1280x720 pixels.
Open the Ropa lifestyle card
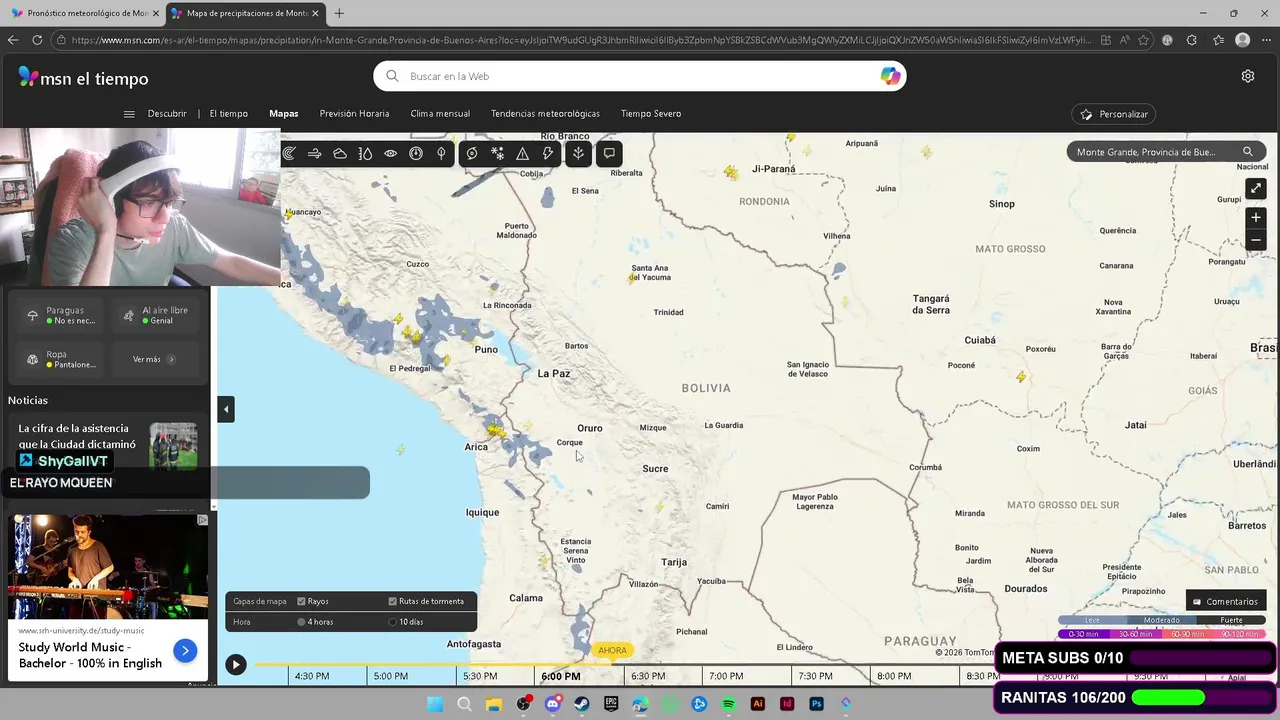(62, 359)
